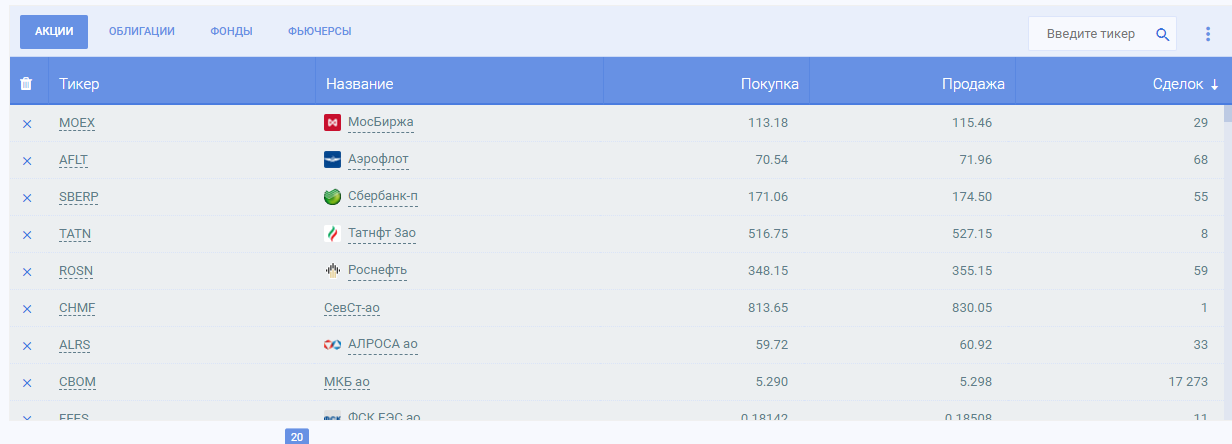1232x444 pixels.
Task: Open the CBOM ticker link
Action: pos(77,382)
